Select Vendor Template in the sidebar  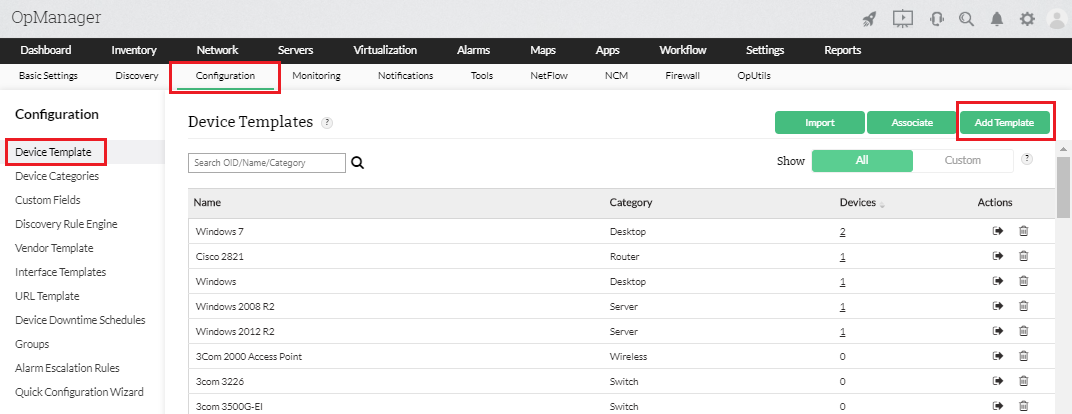pos(54,248)
